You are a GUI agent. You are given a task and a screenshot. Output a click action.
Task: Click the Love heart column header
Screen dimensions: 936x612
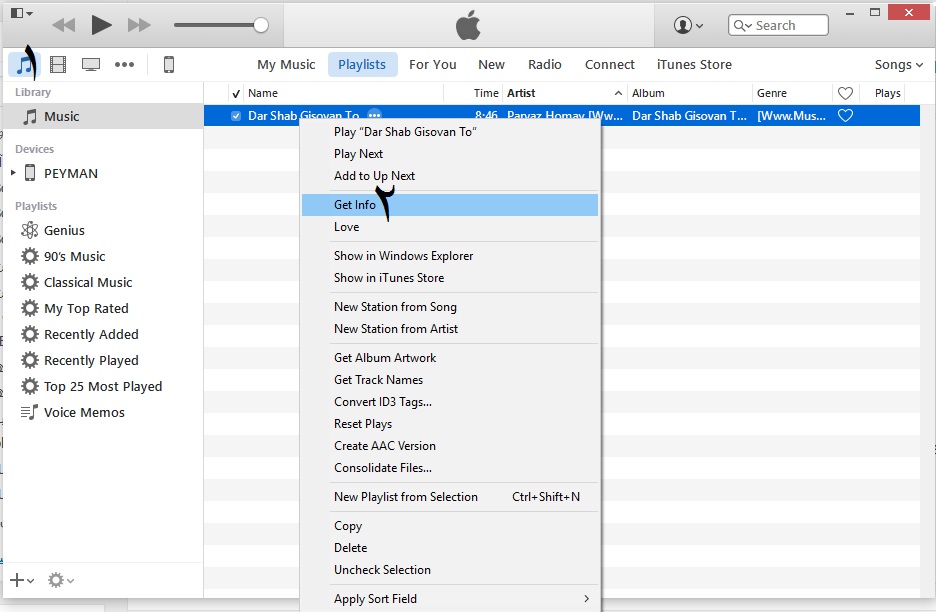(x=845, y=93)
